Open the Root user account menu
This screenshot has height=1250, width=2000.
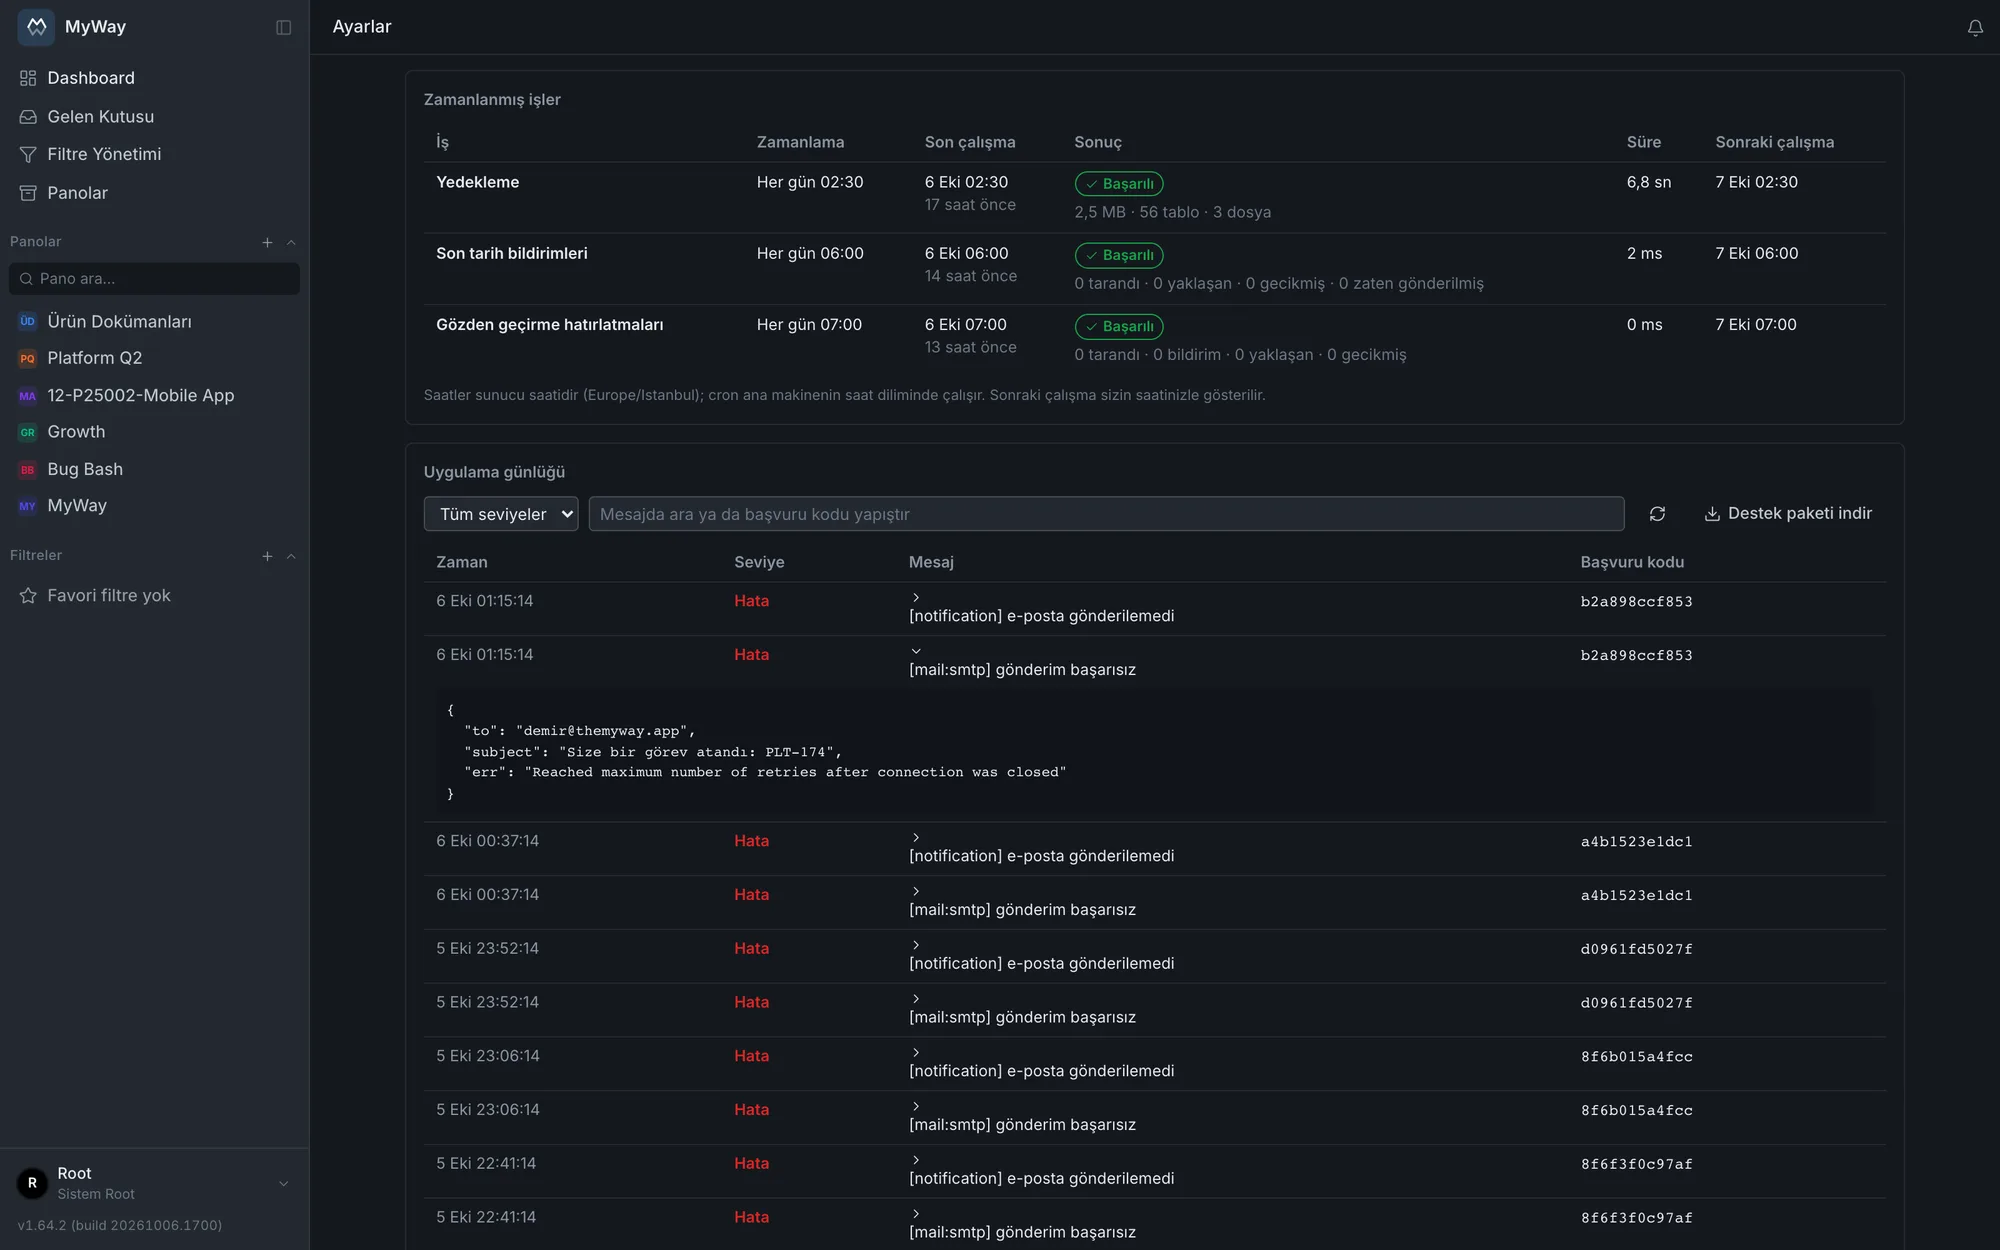[x=154, y=1183]
